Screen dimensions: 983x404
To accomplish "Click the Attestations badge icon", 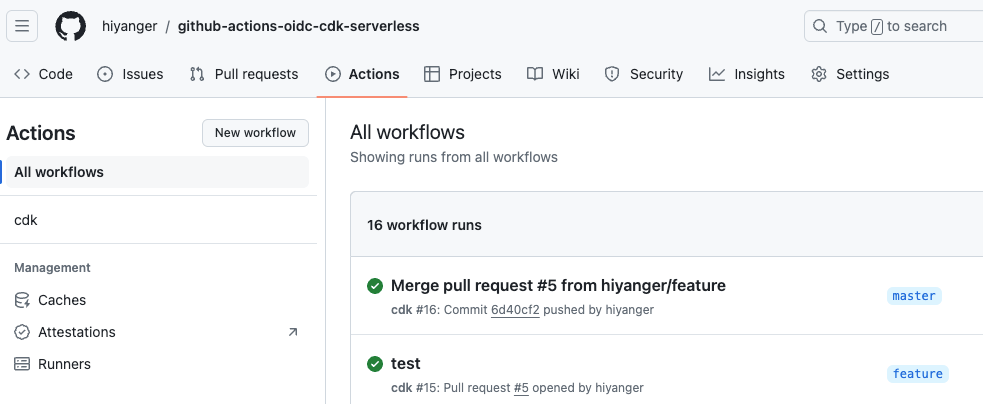I will [x=22, y=332].
